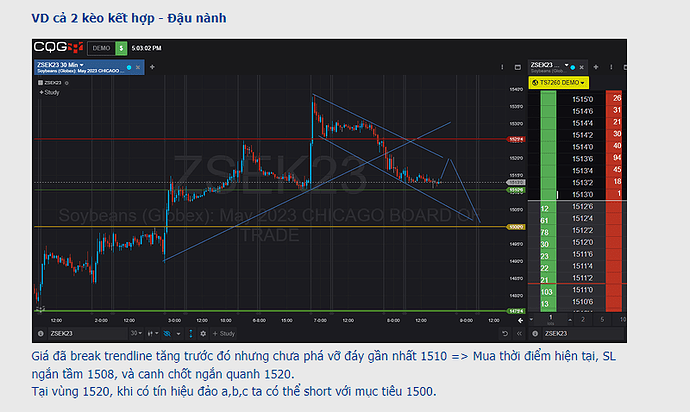Open the chart settings gear icon
This screenshot has width=690, height=412.
coord(203,334)
